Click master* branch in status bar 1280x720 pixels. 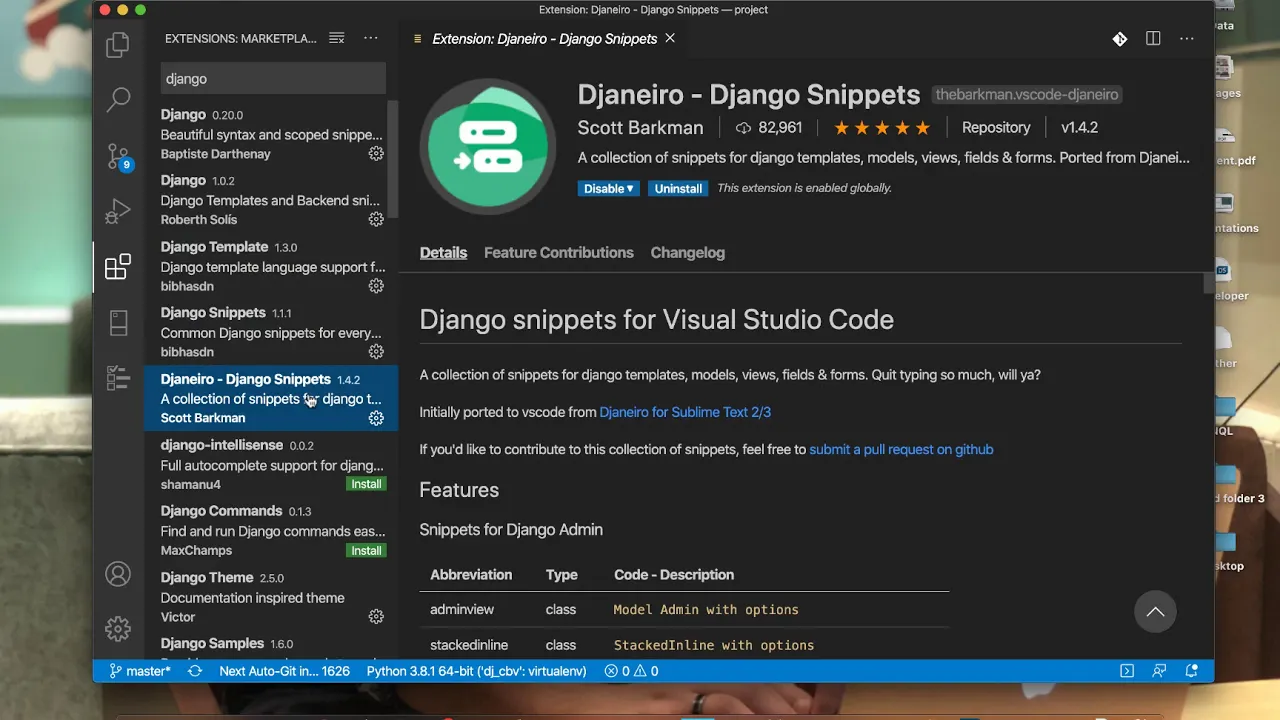[140, 671]
